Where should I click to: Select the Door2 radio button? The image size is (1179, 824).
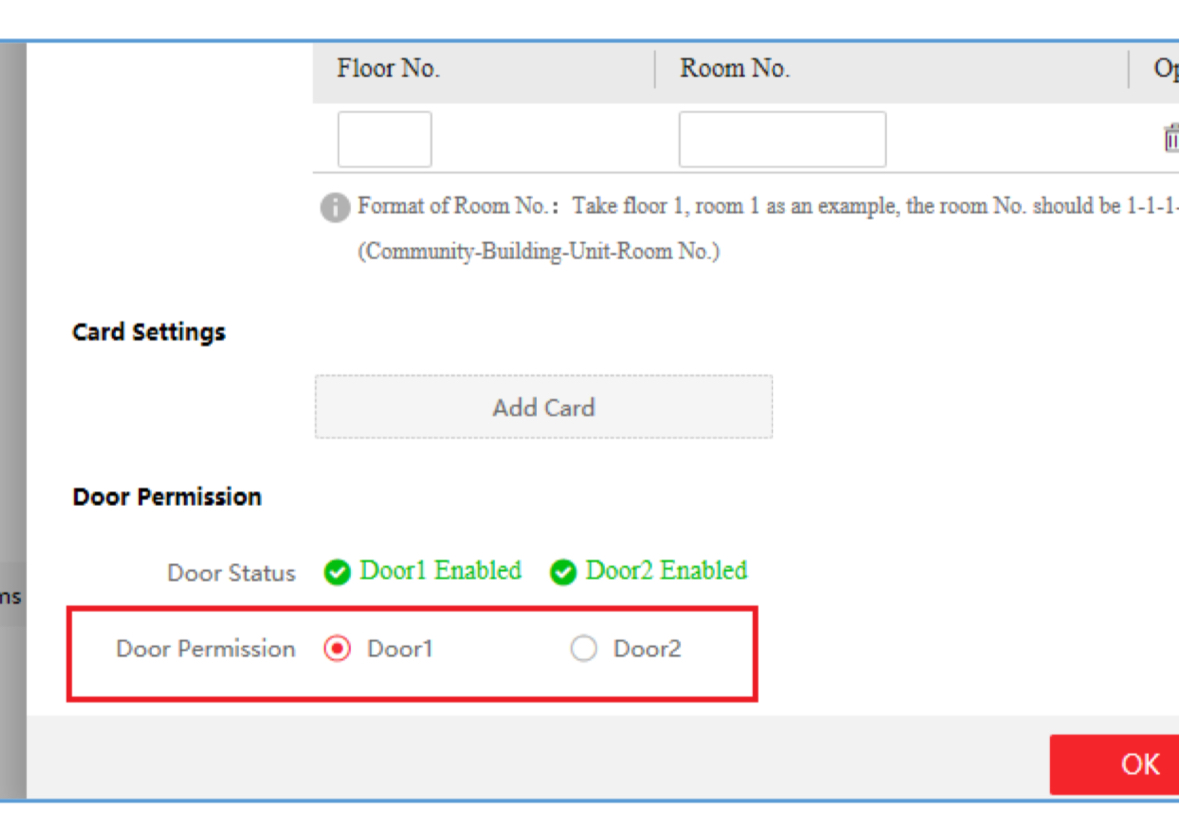583,650
